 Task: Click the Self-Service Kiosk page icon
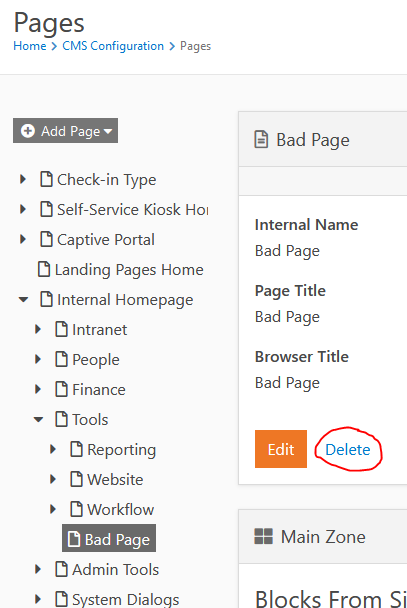coord(47,209)
